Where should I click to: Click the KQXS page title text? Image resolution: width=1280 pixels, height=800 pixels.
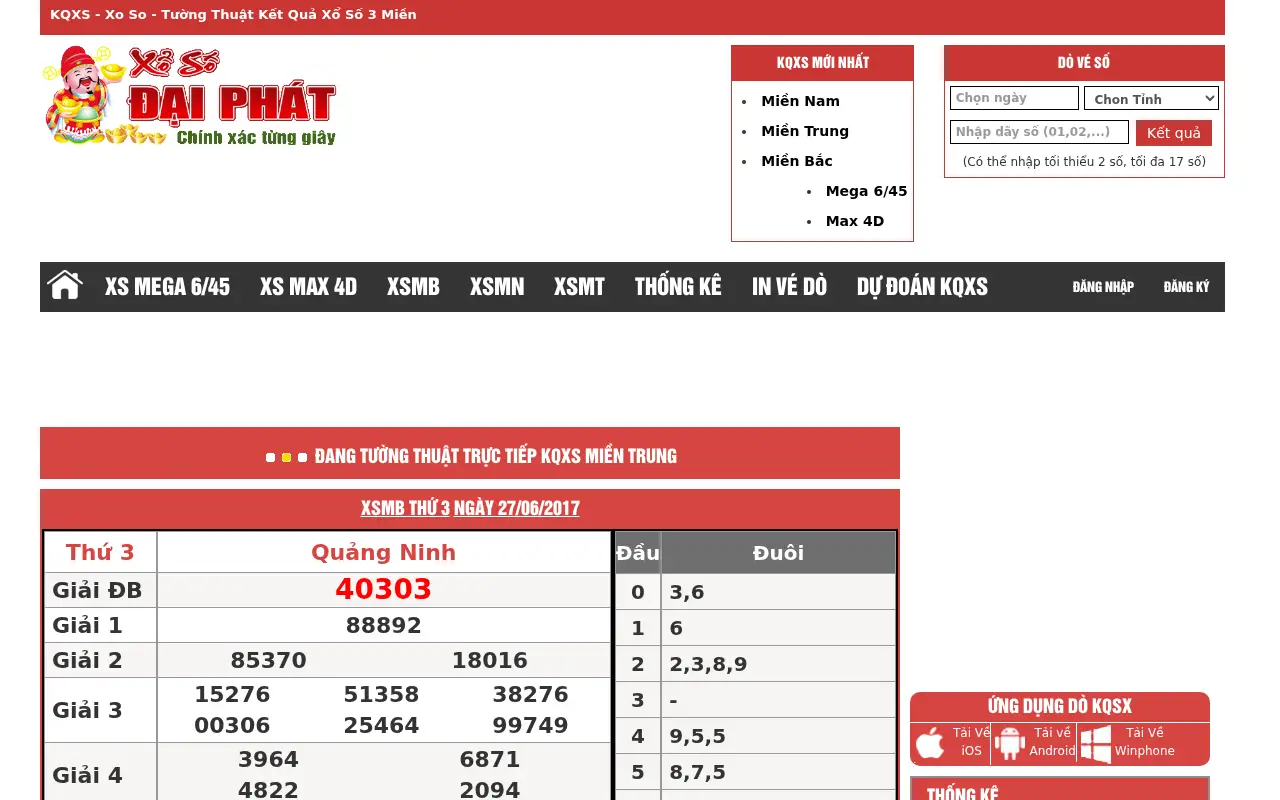(x=233, y=15)
